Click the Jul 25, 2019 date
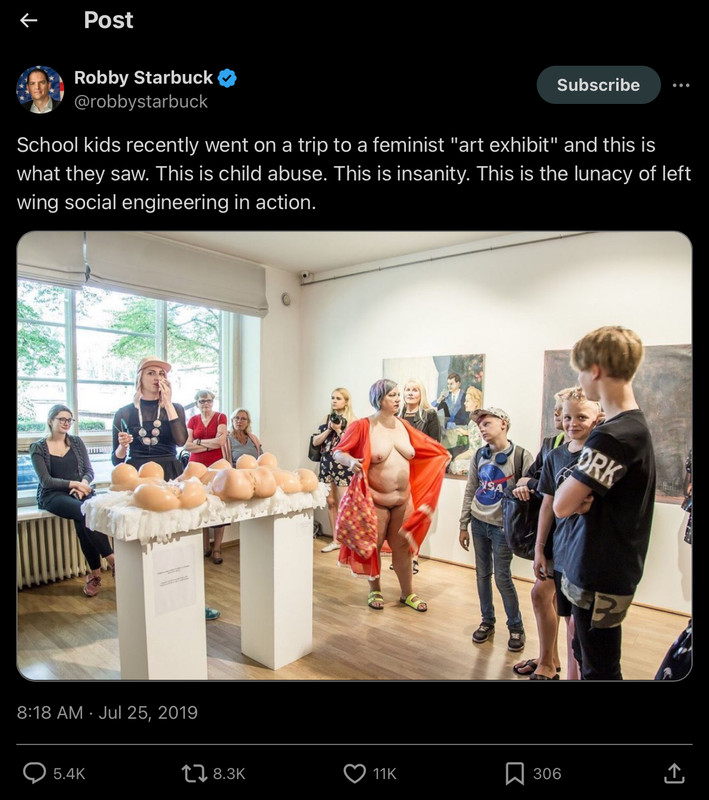709x800 pixels. click(148, 712)
